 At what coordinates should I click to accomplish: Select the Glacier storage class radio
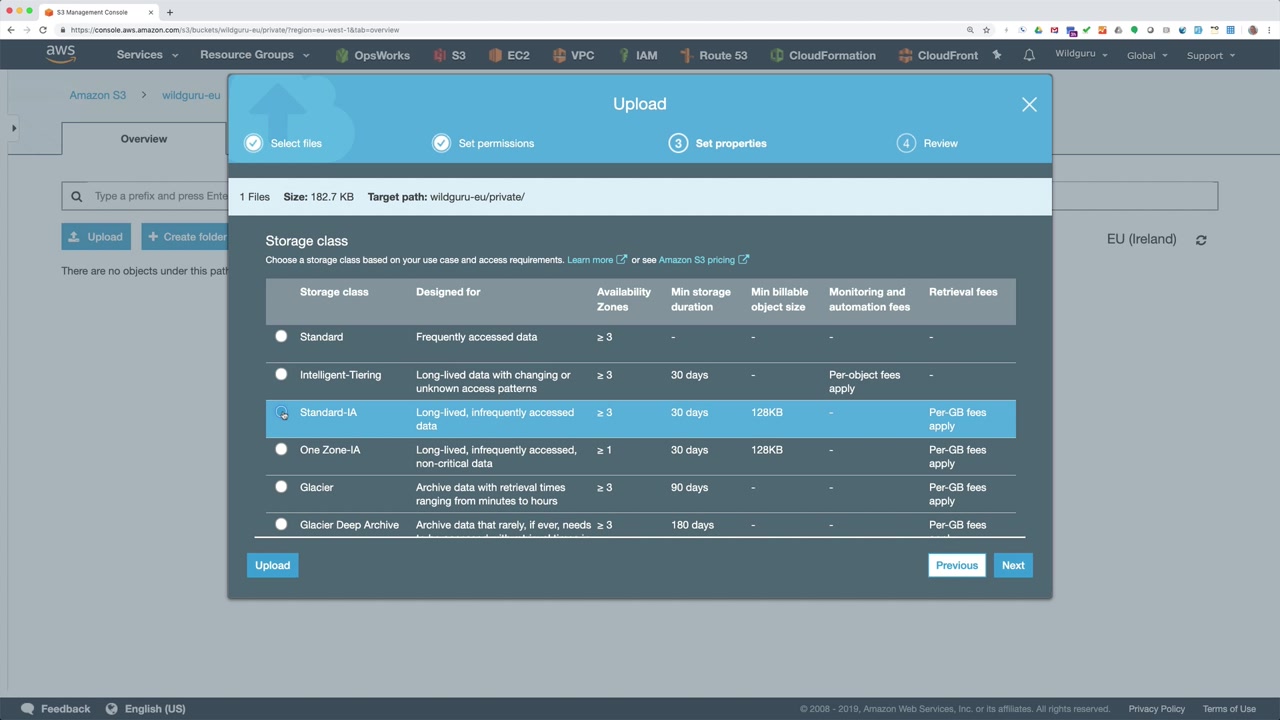(281, 487)
